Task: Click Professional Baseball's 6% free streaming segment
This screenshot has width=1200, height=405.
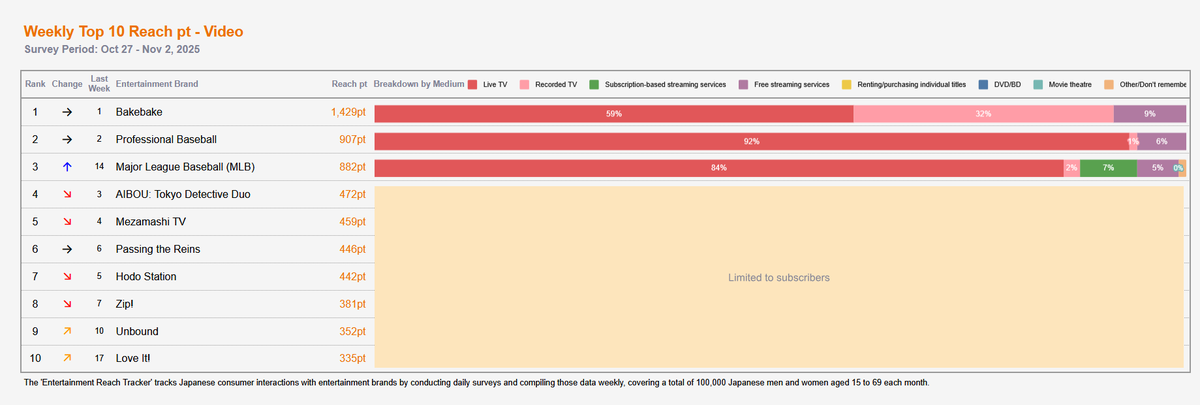Action: (1162, 141)
